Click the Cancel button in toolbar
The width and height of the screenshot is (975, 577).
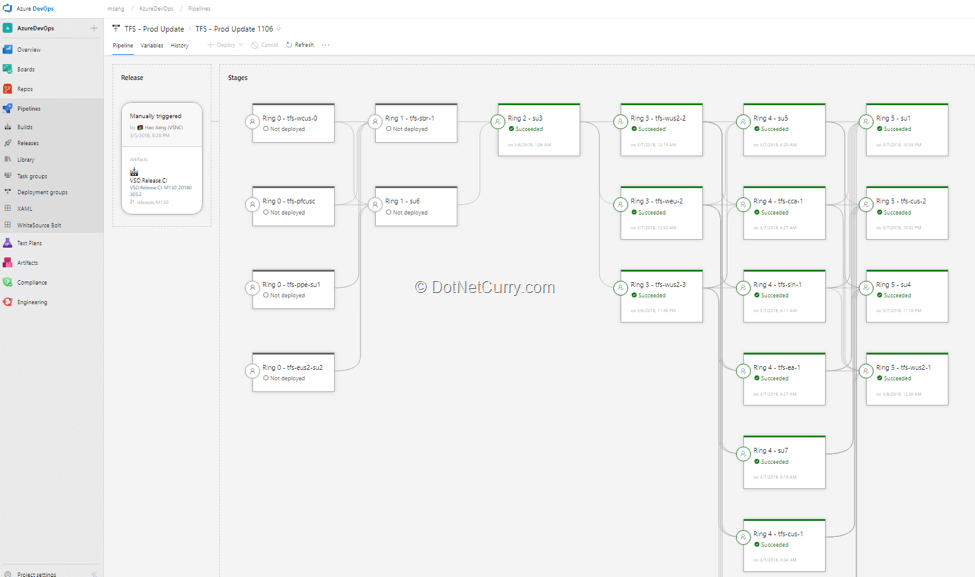coord(265,45)
